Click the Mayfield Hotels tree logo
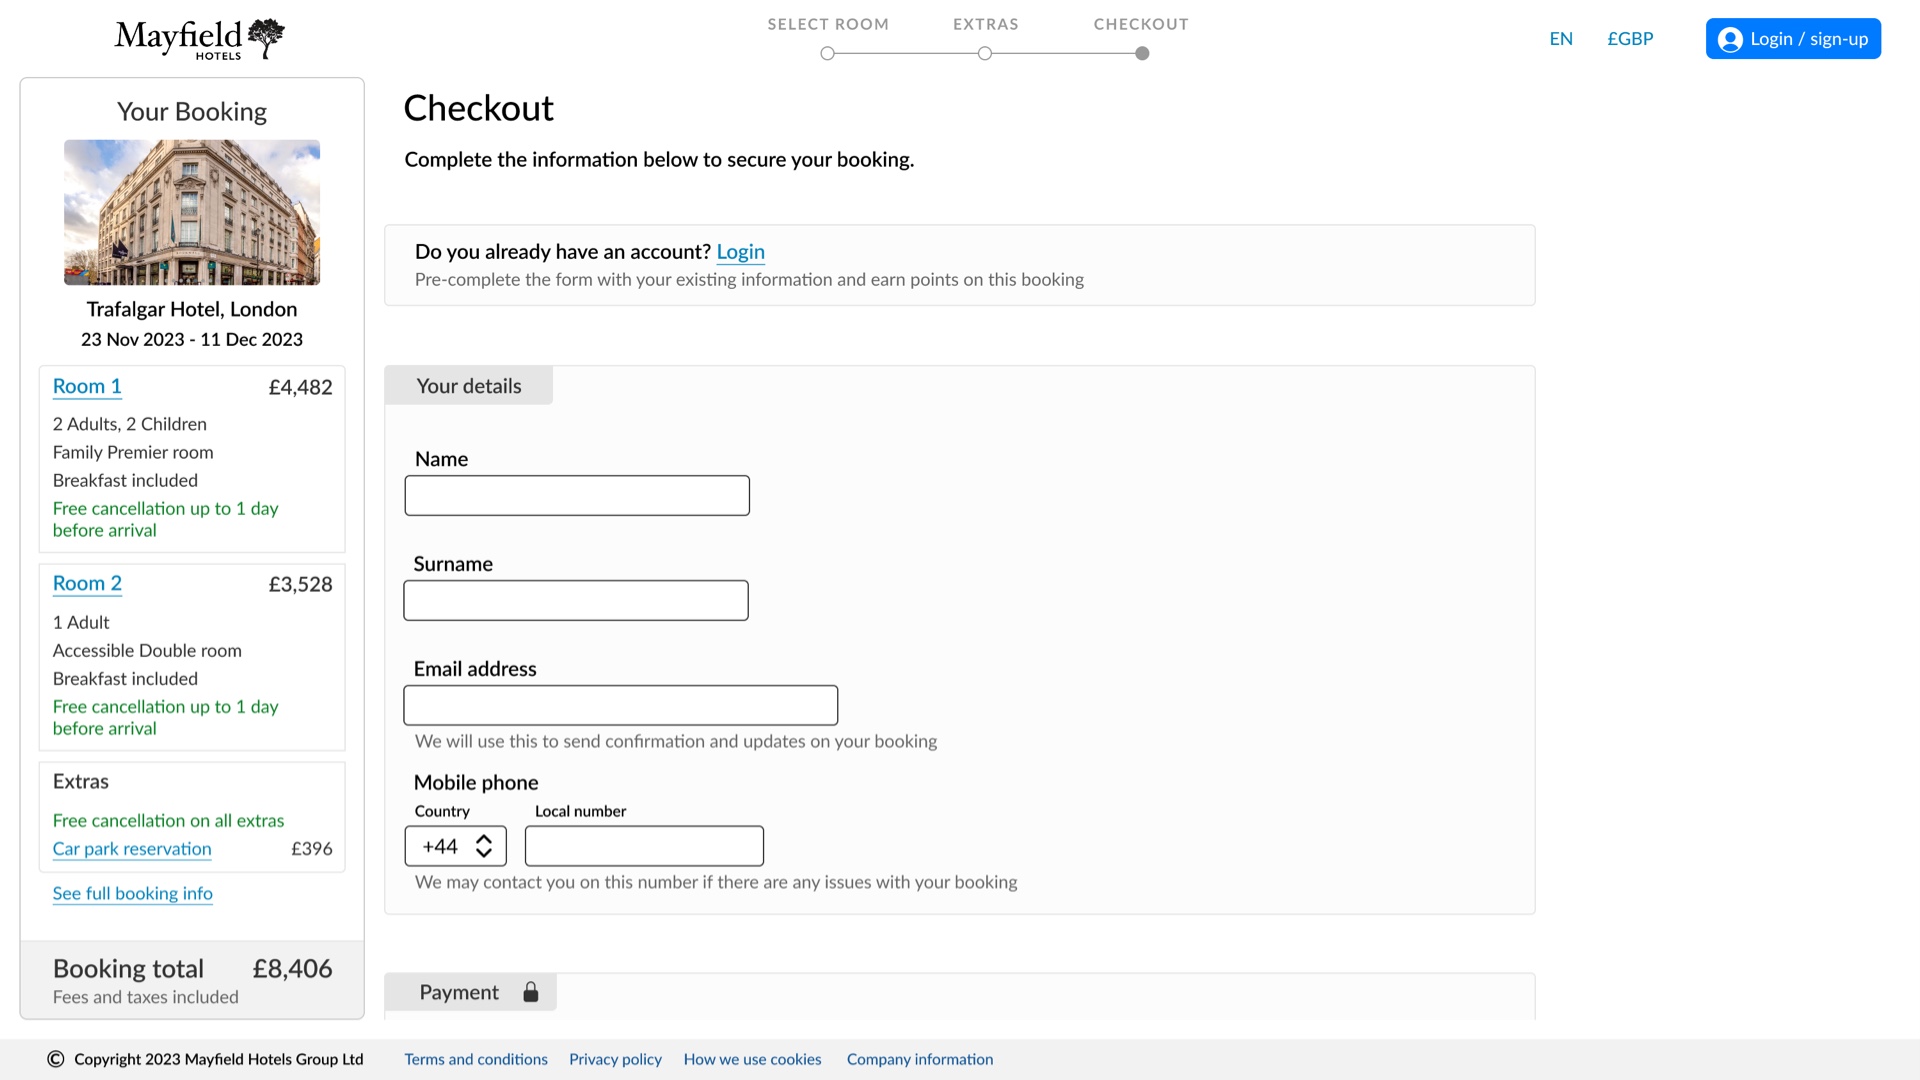Image resolution: width=1920 pixels, height=1080 pixels. [266, 38]
